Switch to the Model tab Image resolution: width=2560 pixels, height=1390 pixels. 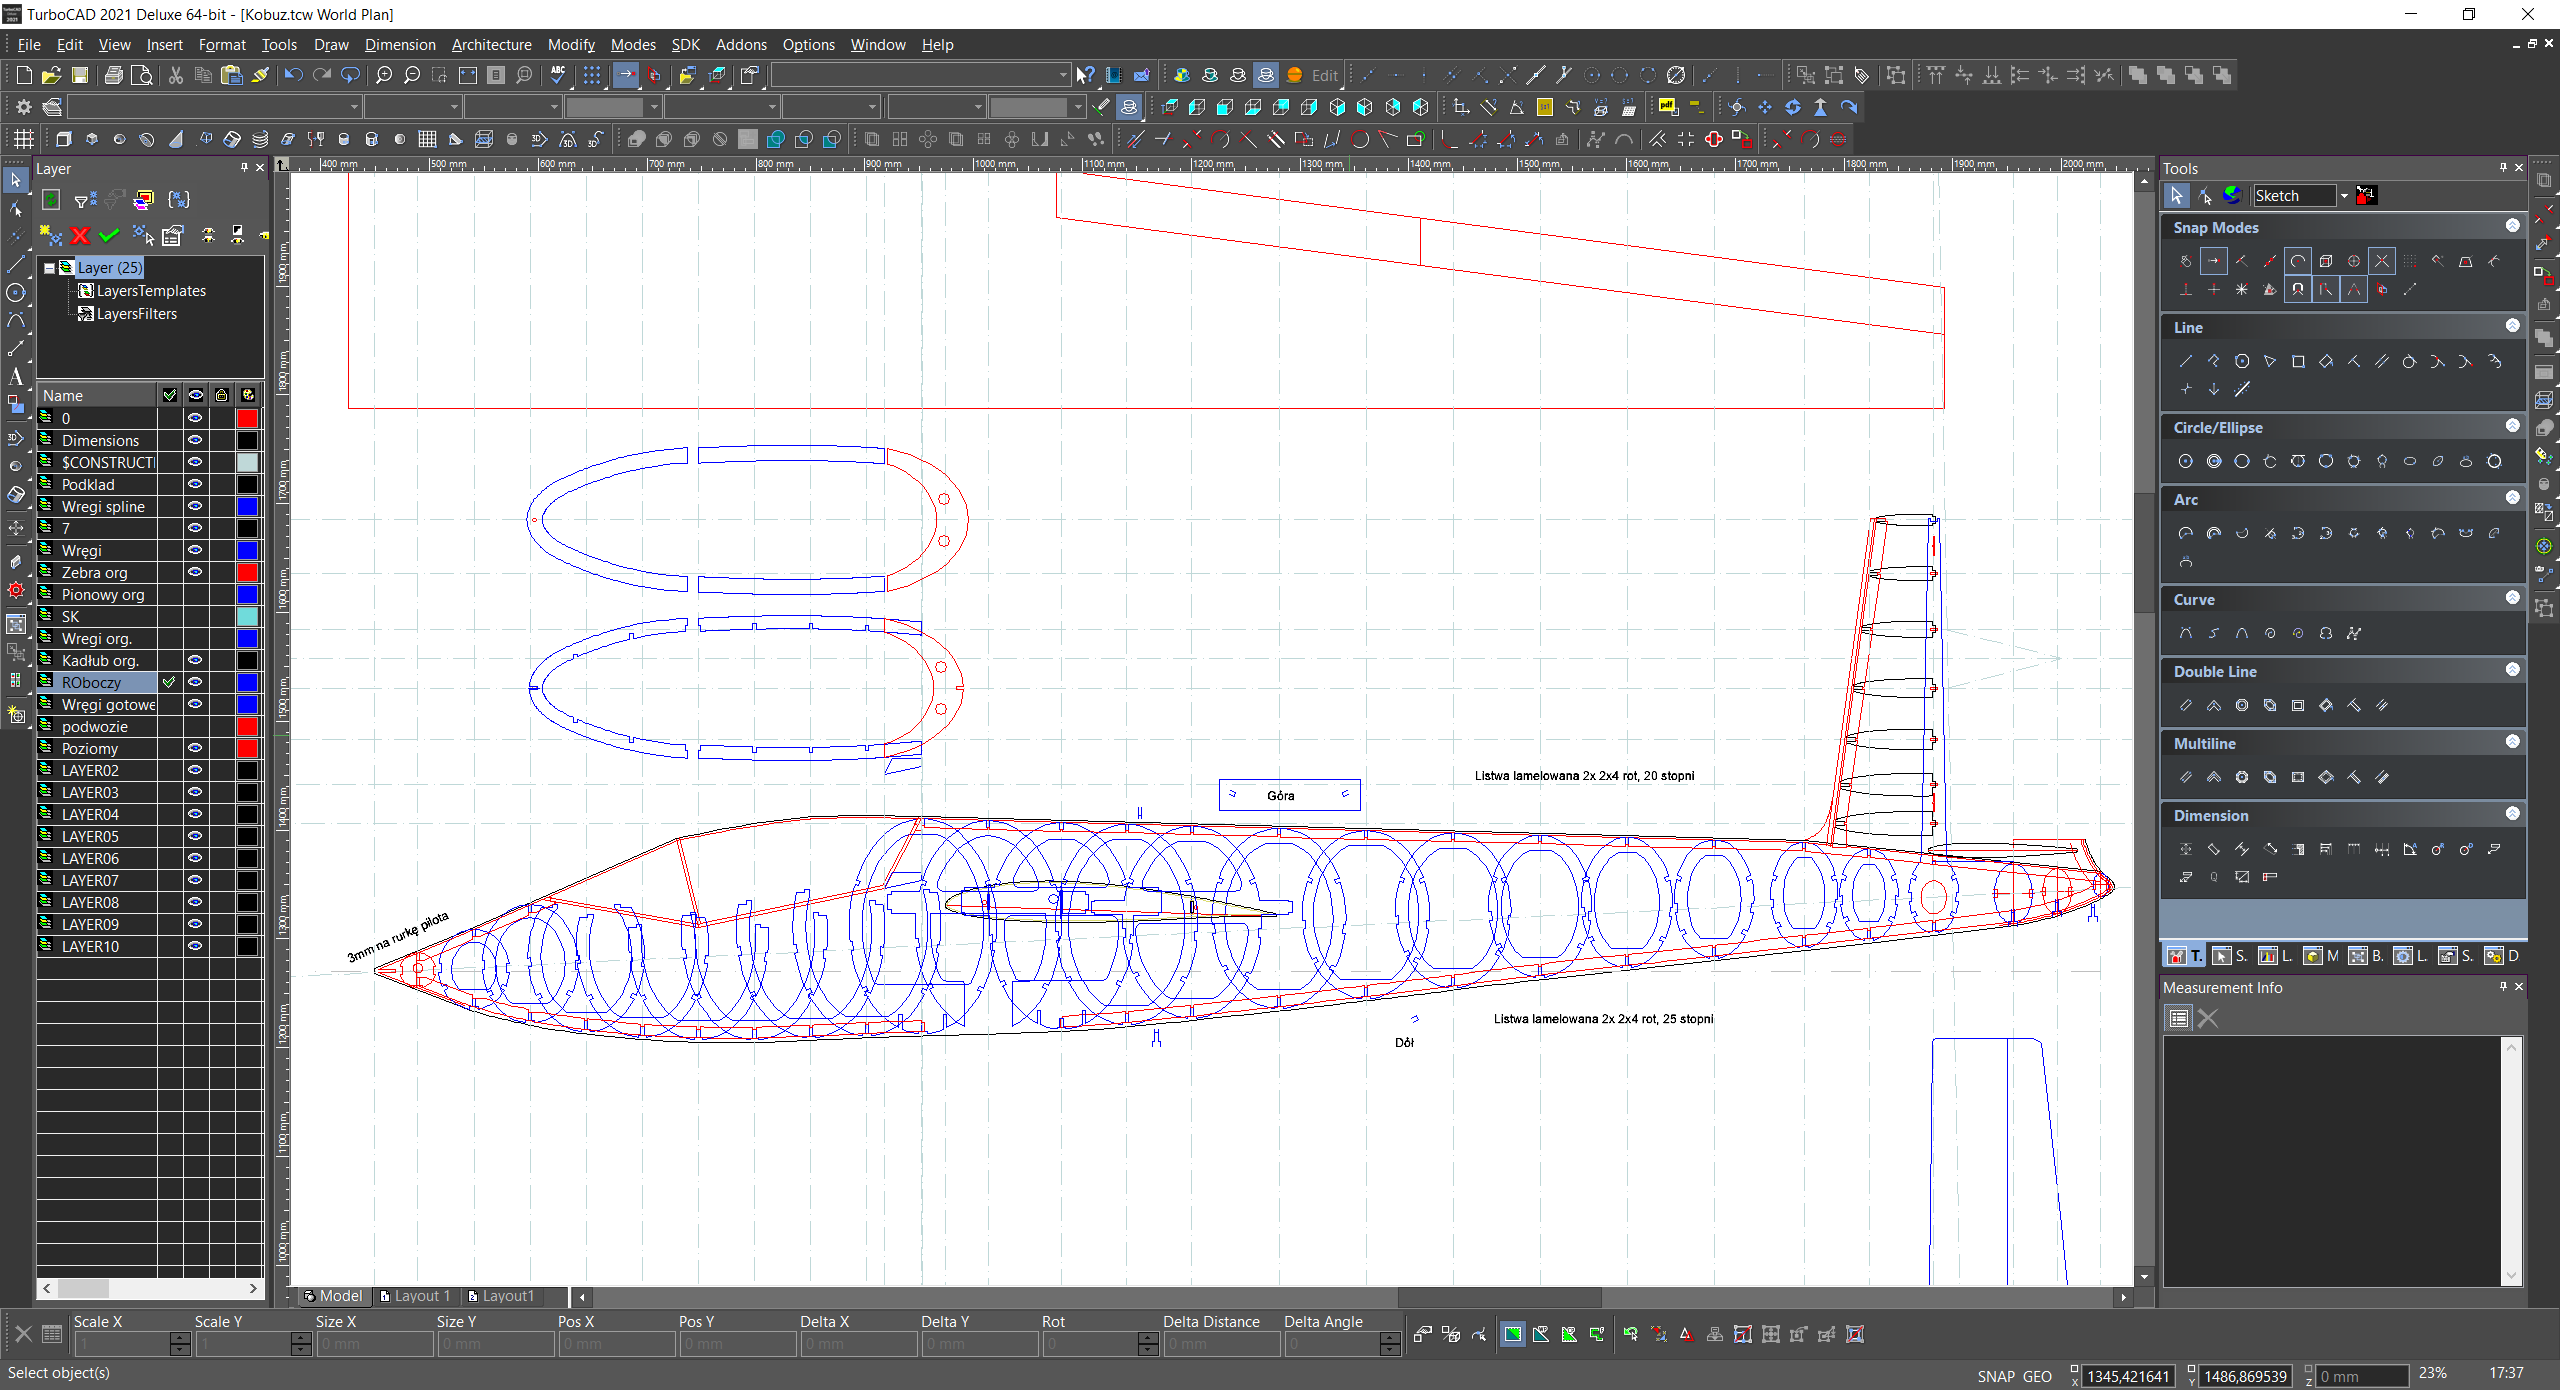333,1296
